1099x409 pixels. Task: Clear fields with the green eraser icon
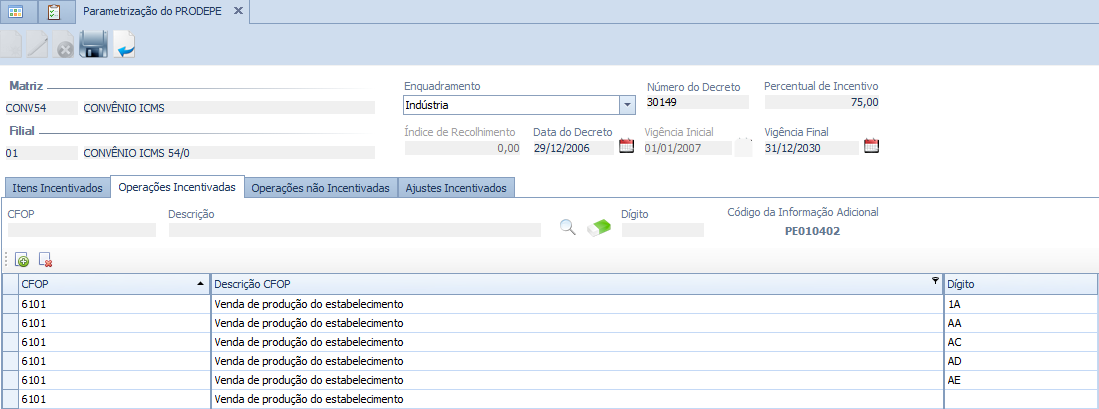(x=598, y=228)
